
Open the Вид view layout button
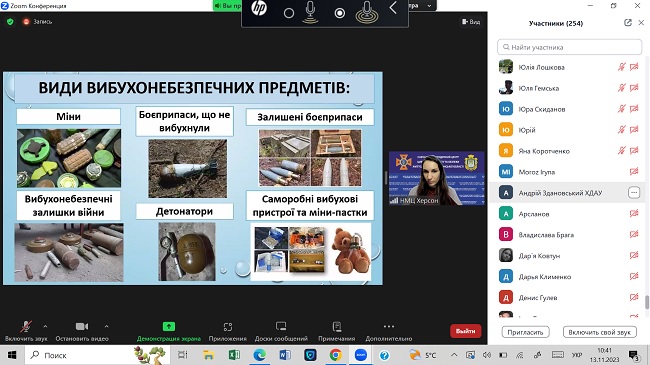[x=471, y=22]
